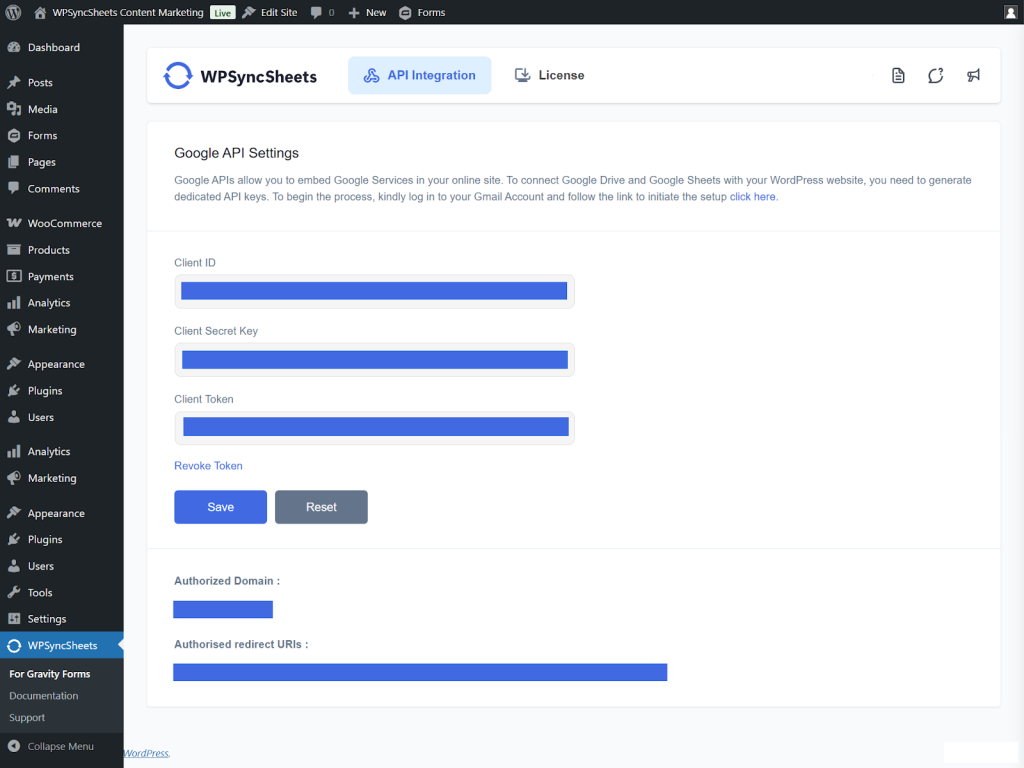
Task: Click the Posts pin icon
Action: point(14,82)
